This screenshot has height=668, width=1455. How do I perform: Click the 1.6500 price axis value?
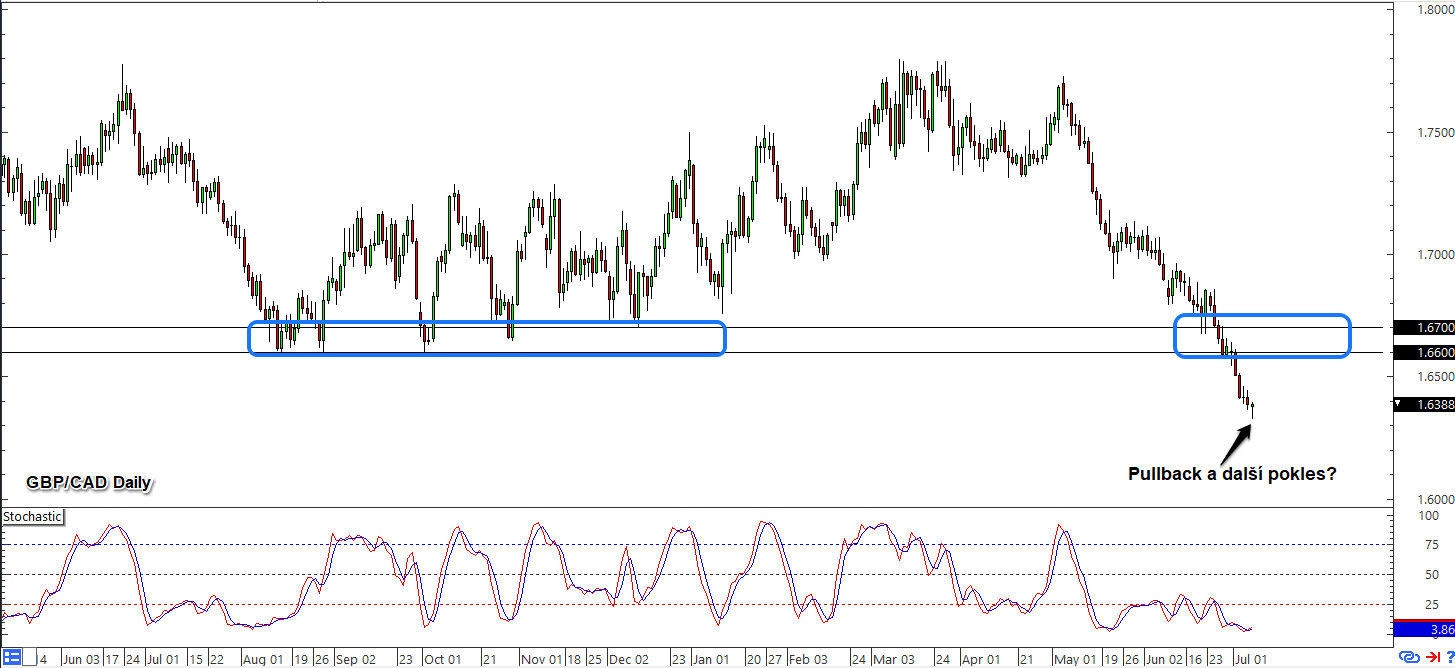point(1436,377)
